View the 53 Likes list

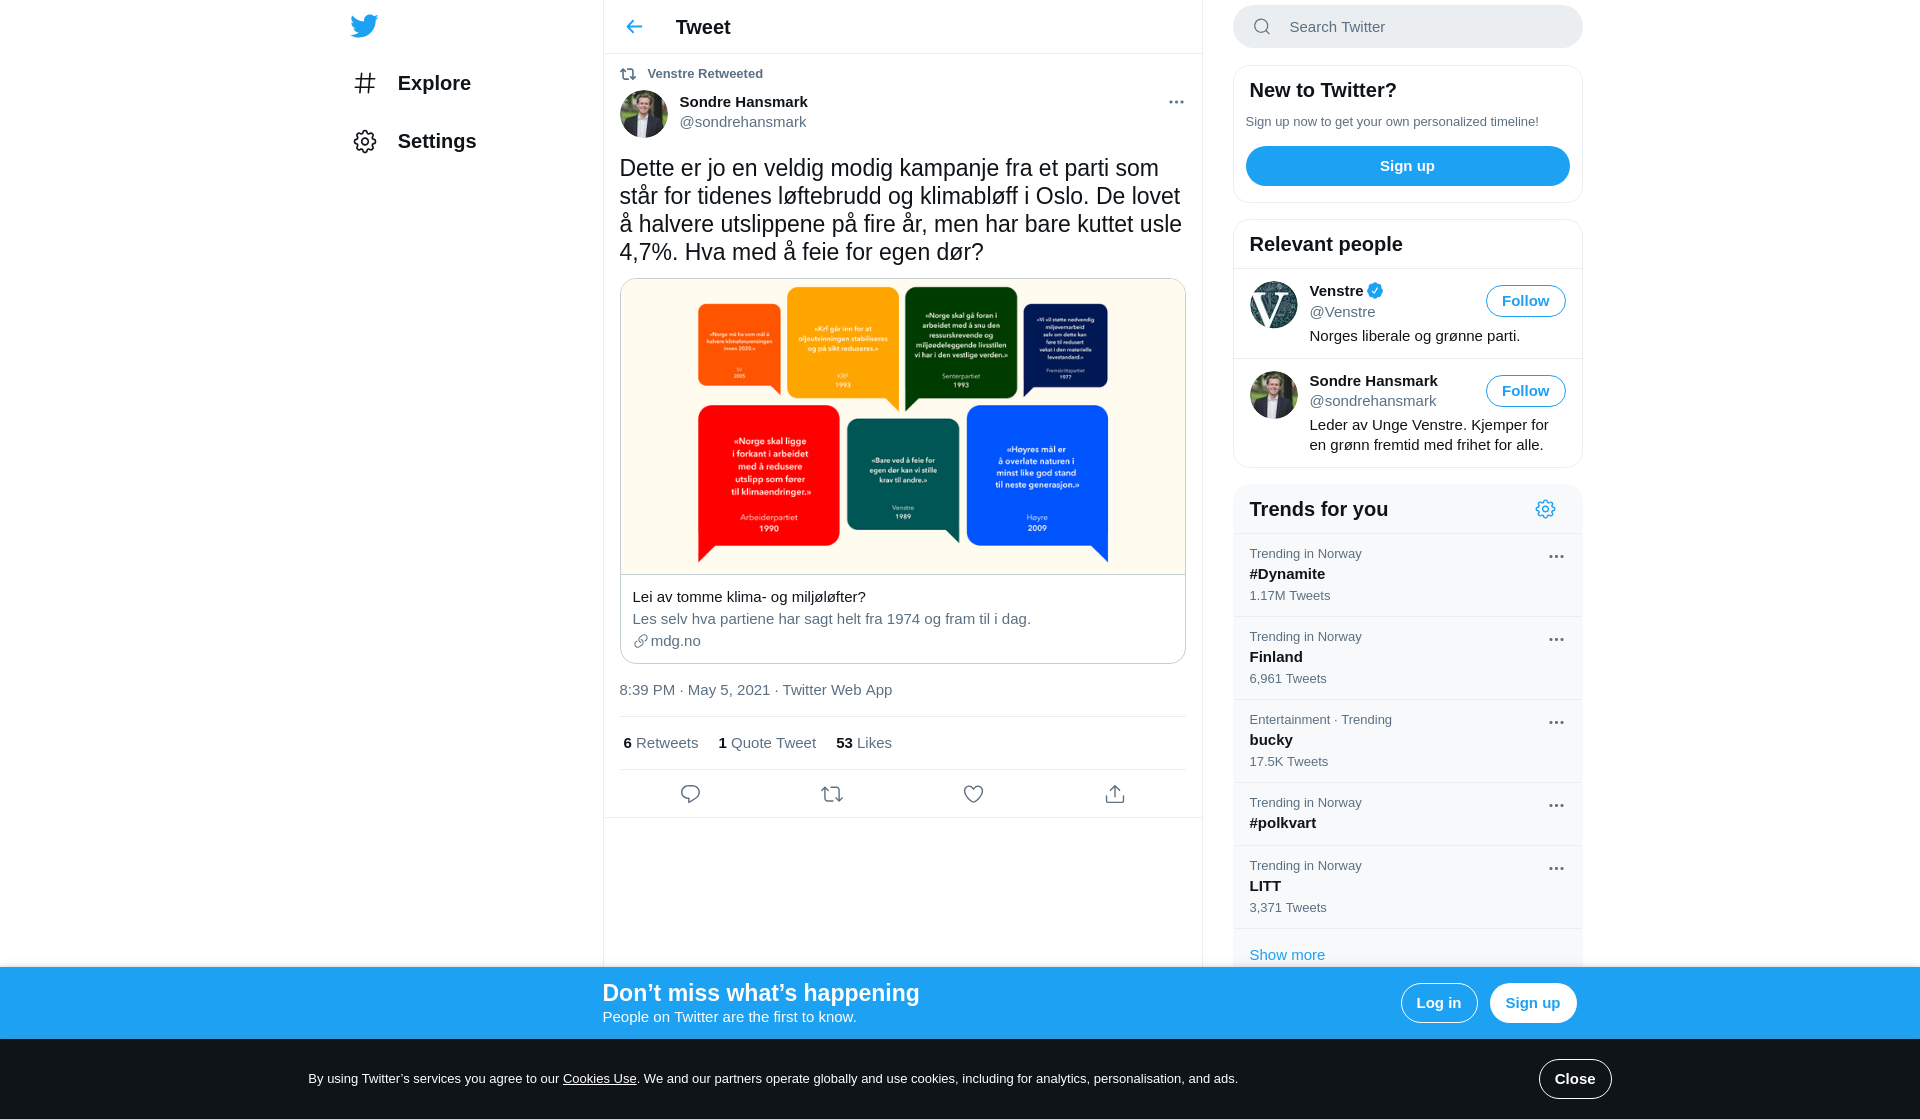click(863, 743)
